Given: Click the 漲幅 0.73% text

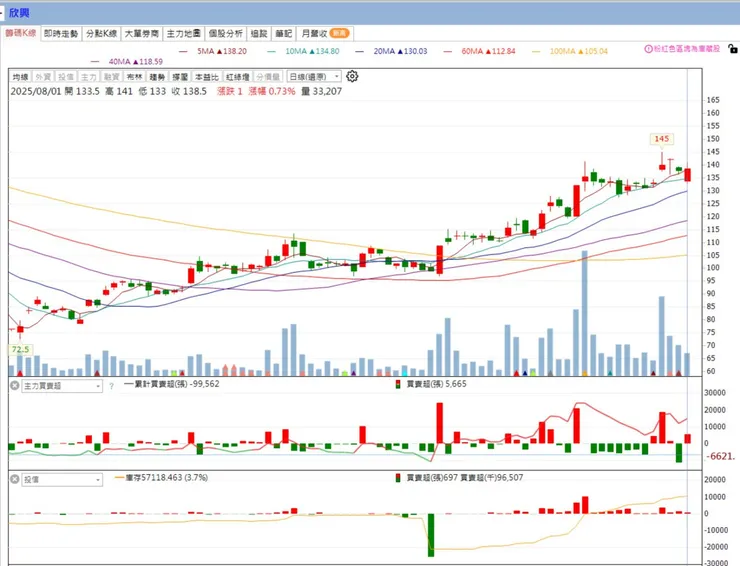Looking at the screenshot, I should coord(272,91).
